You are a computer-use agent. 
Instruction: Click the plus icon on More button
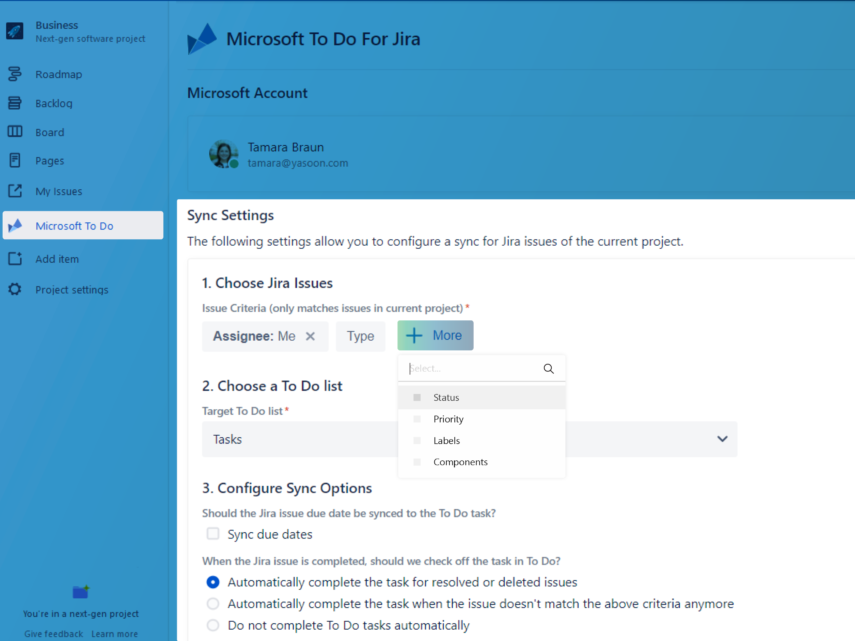pos(414,335)
